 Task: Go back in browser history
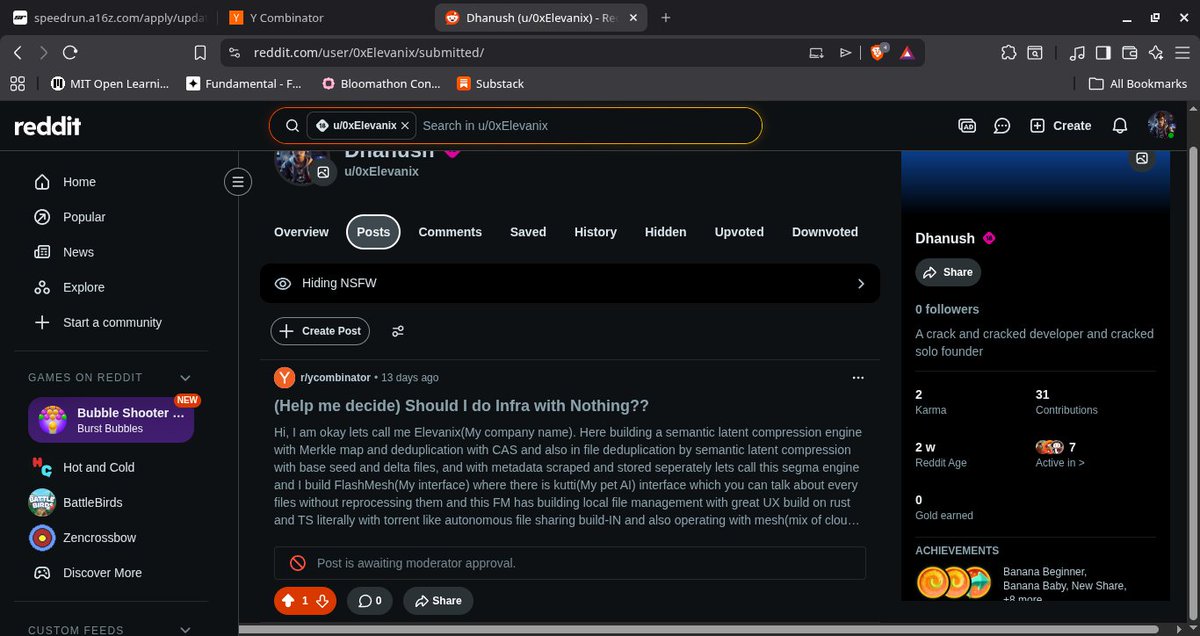click(18, 53)
